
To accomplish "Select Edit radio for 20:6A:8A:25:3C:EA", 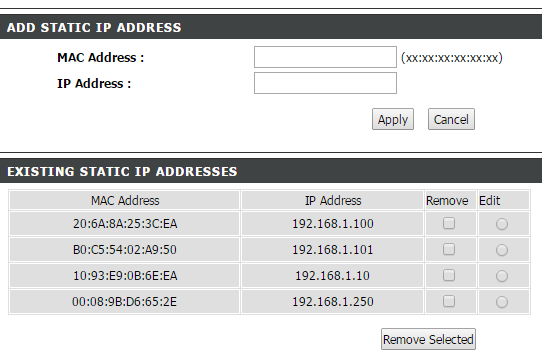I will click(502, 224).
